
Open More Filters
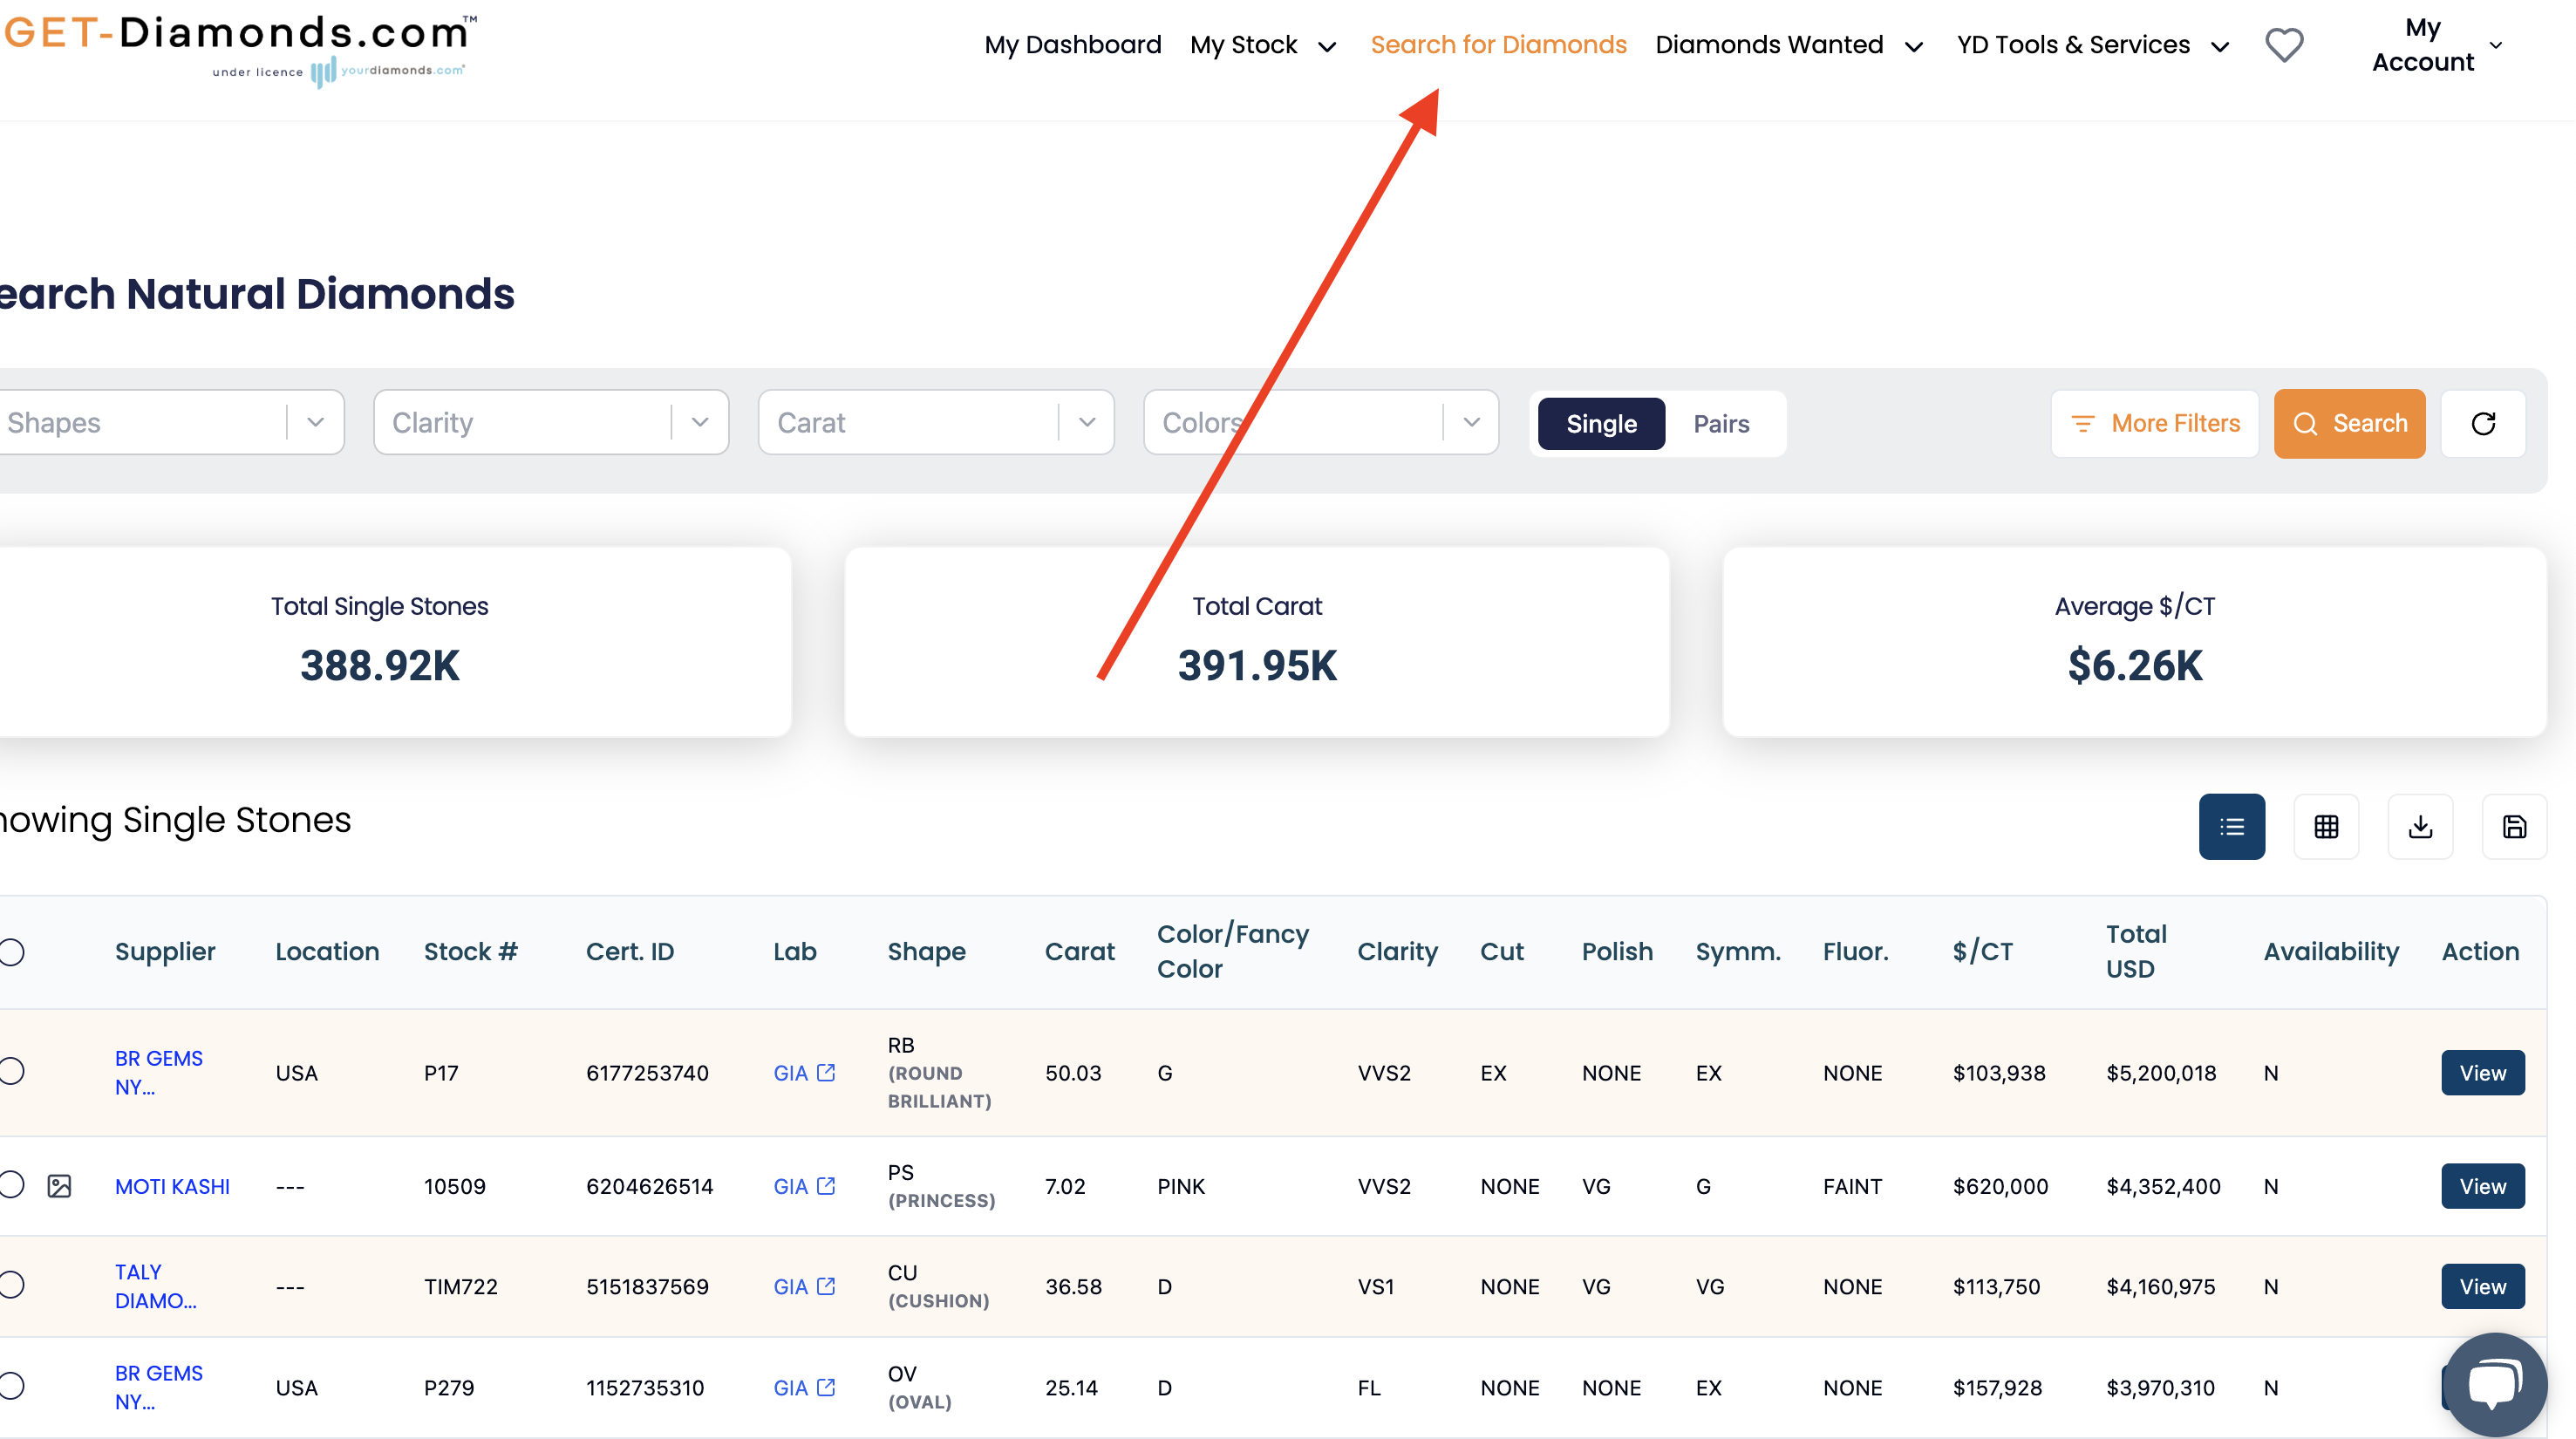pos(2155,423)
